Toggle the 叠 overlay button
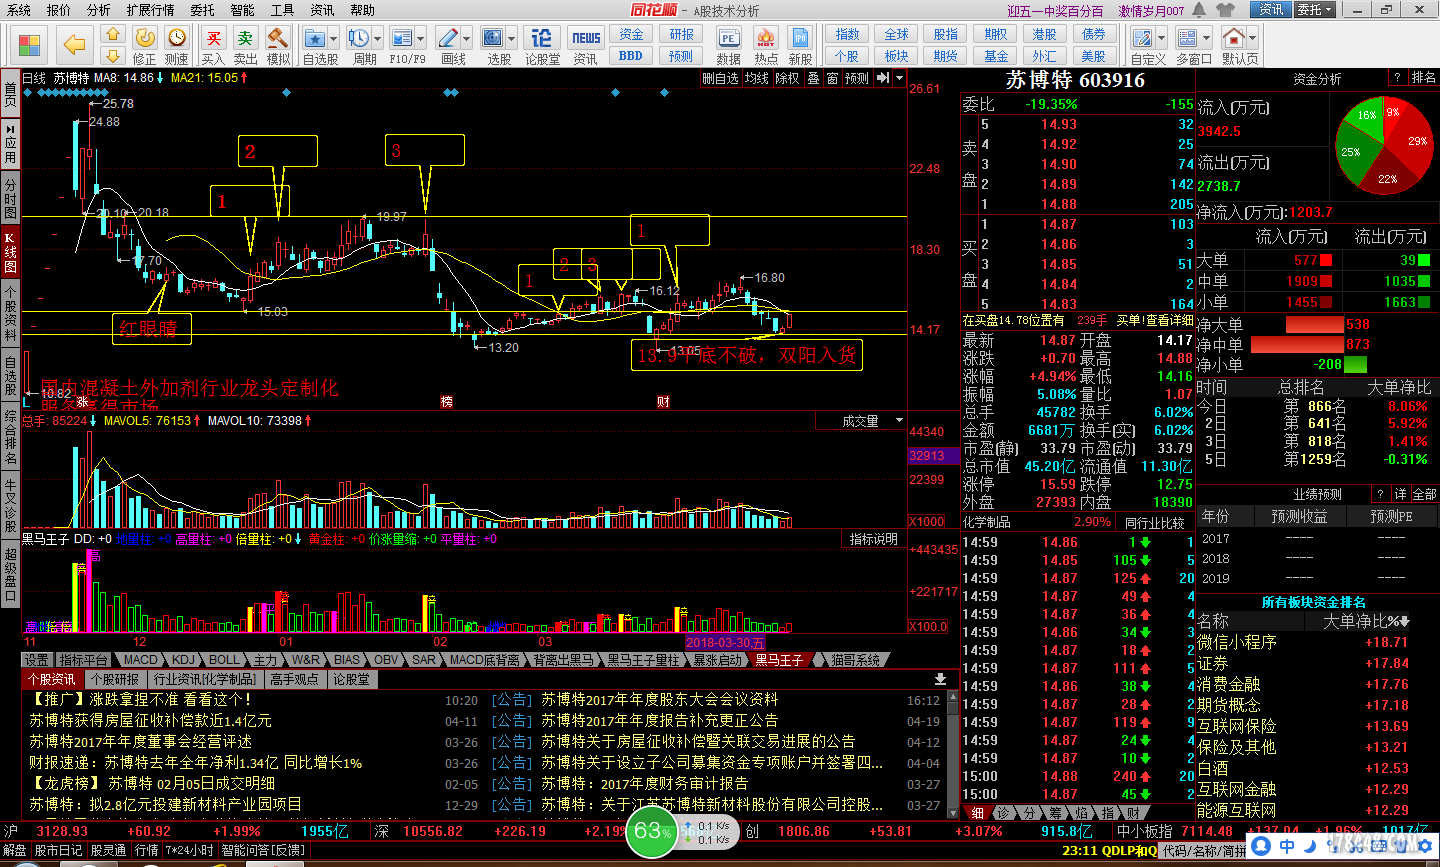This screenshot has height=867, width=1440. [x=813, y=78]
